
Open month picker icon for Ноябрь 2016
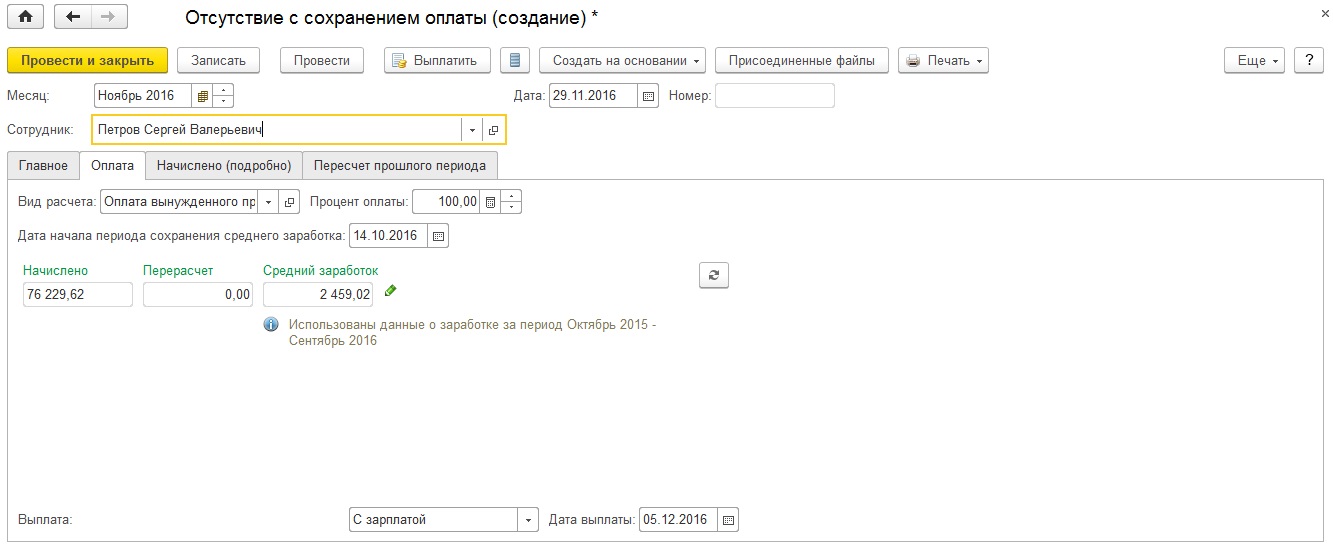203,96
